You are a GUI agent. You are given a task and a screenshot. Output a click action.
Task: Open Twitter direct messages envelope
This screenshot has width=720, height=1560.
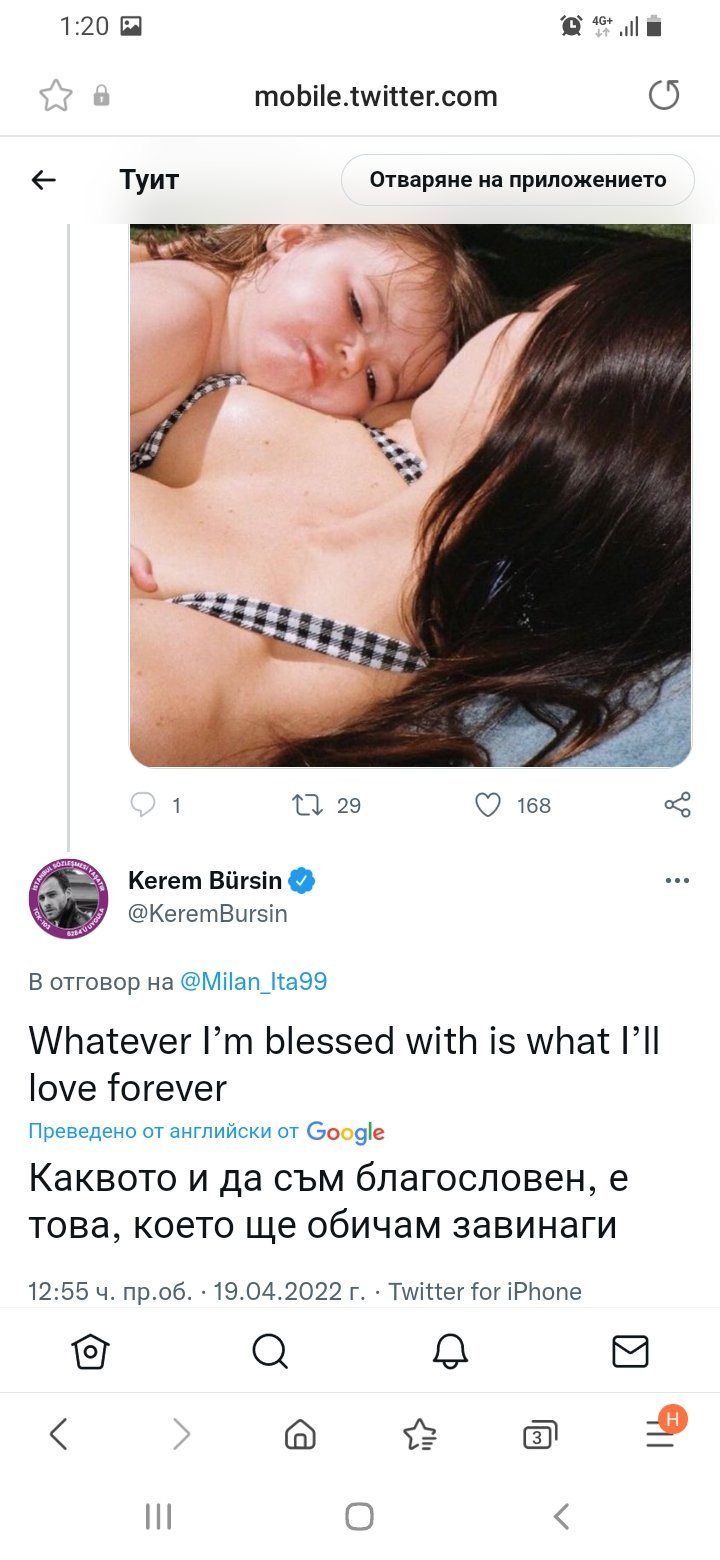pos(630,1352)
